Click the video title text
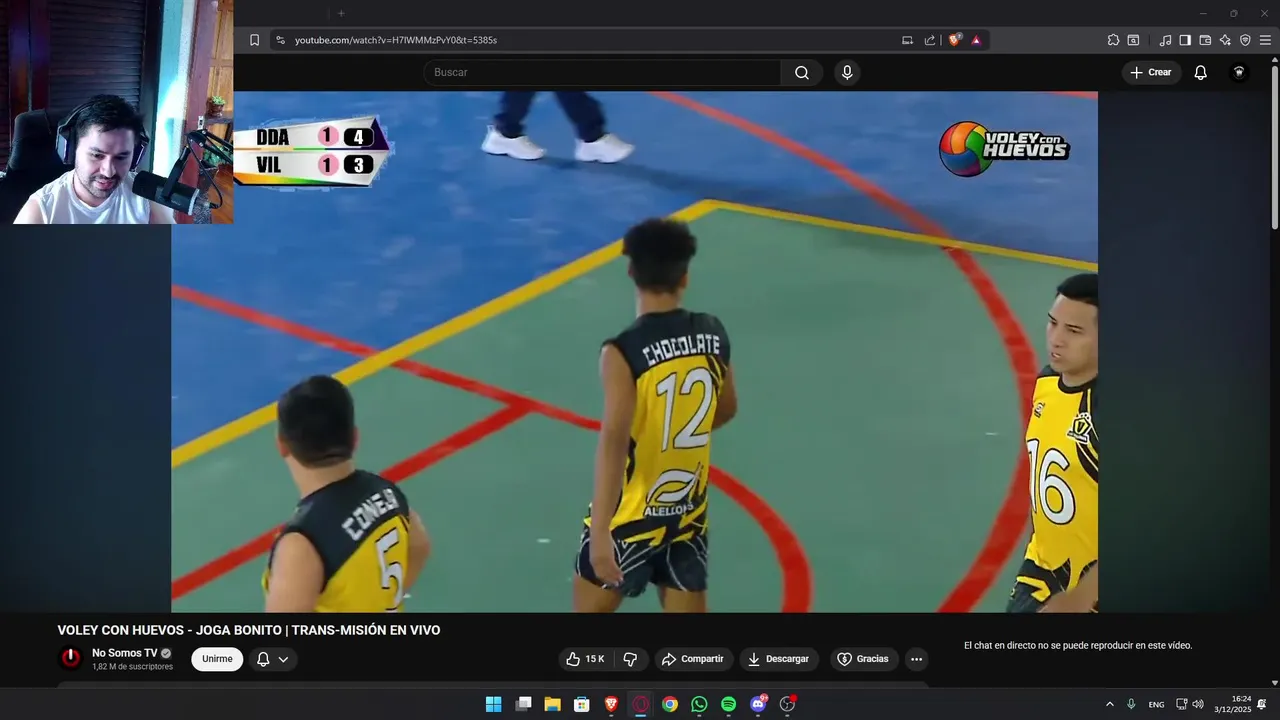 pos(249,630)
